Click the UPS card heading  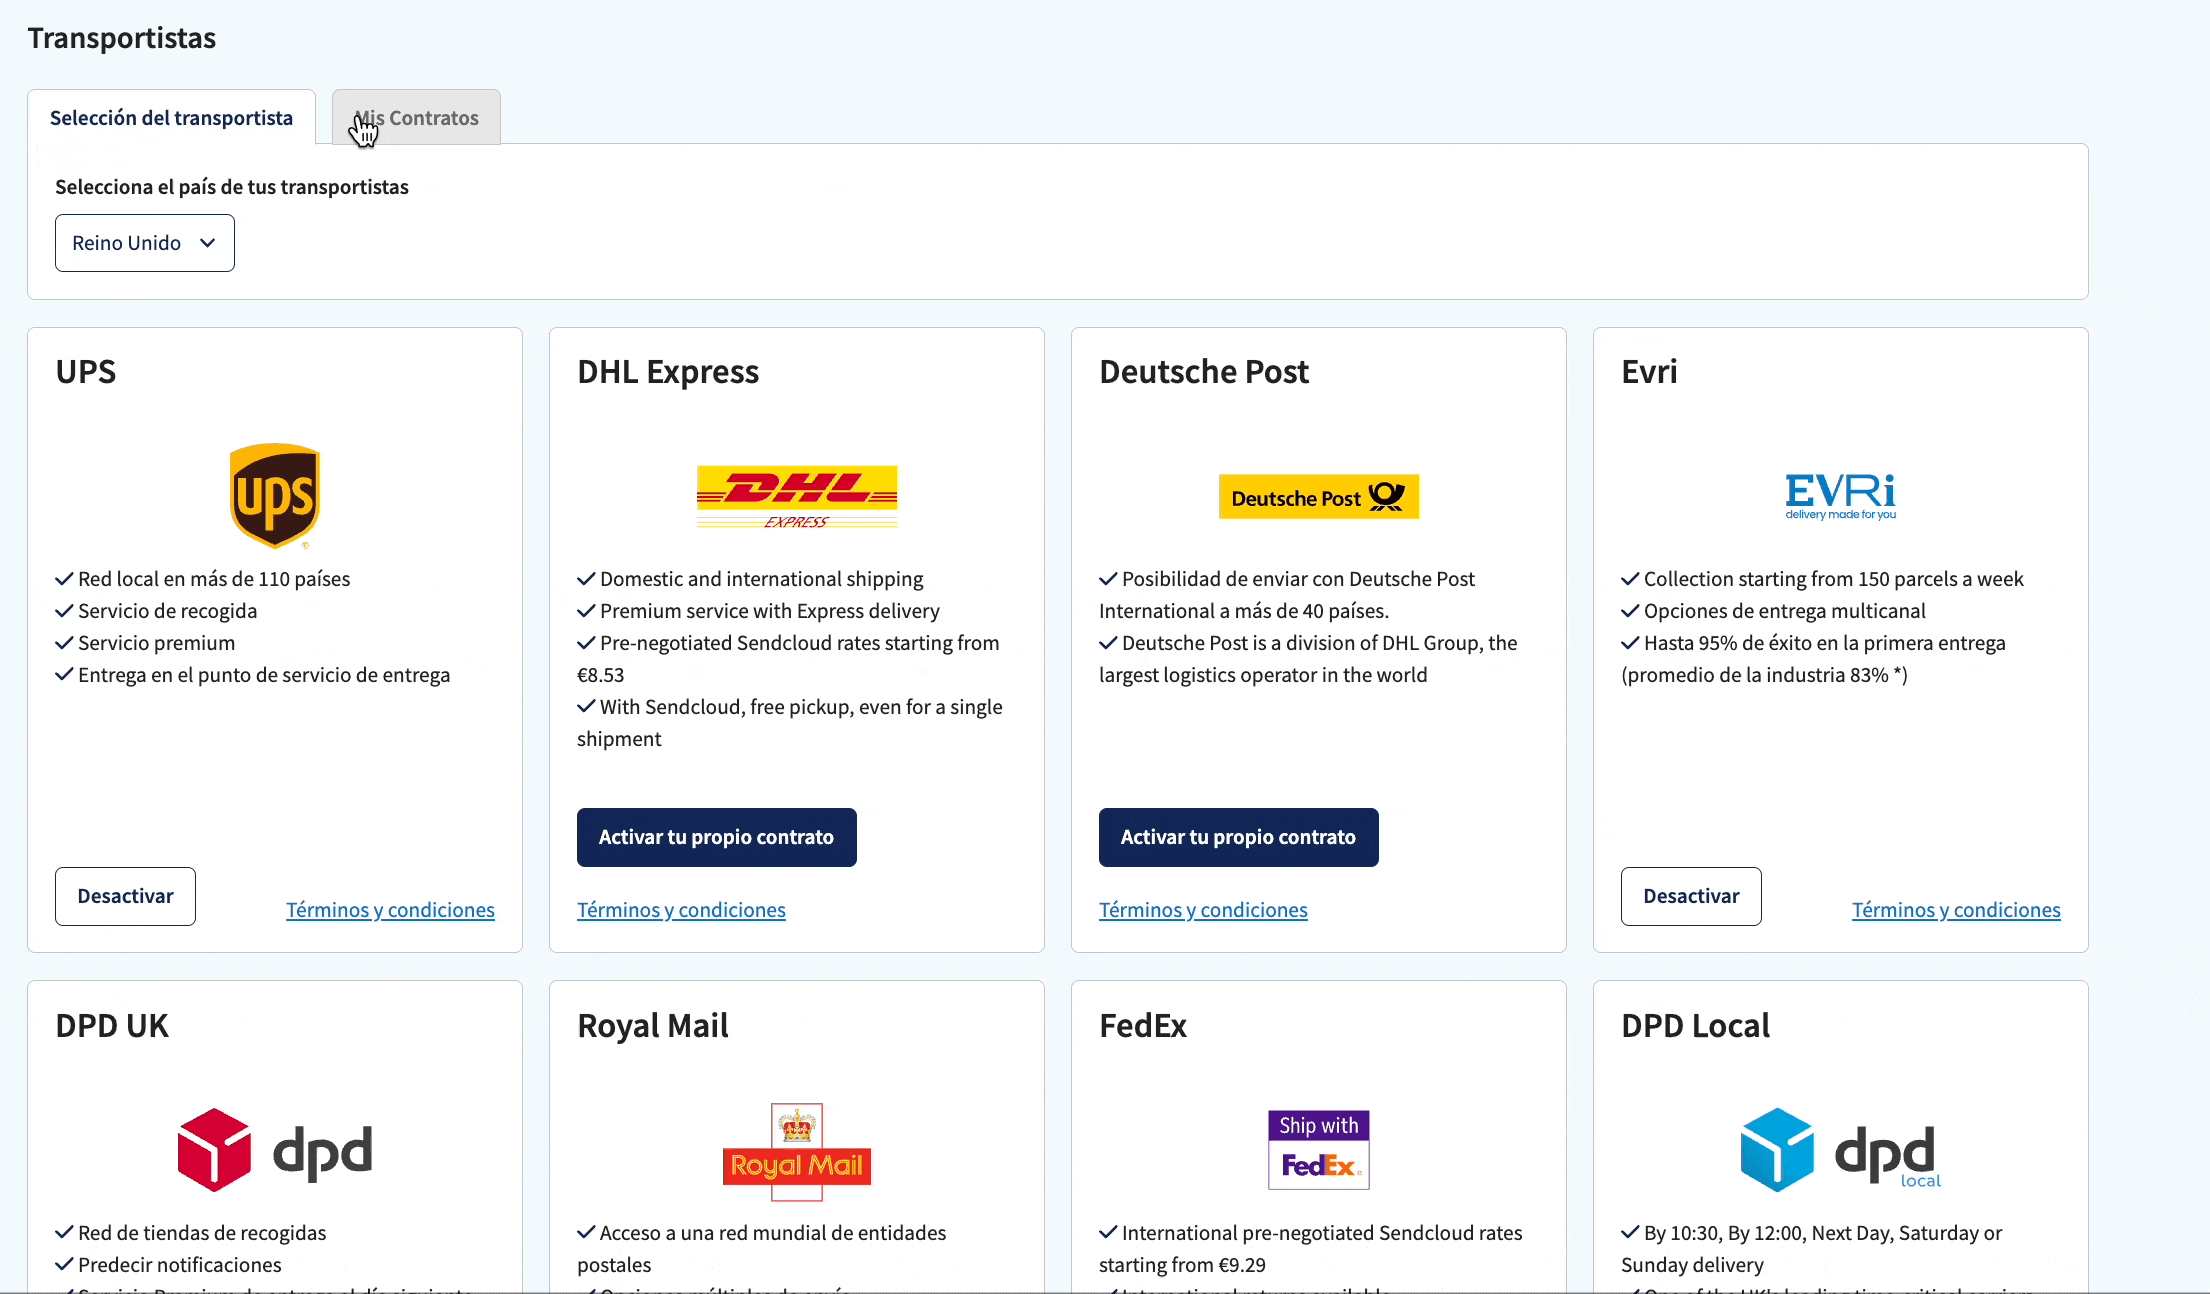click(x=86, y=372)
